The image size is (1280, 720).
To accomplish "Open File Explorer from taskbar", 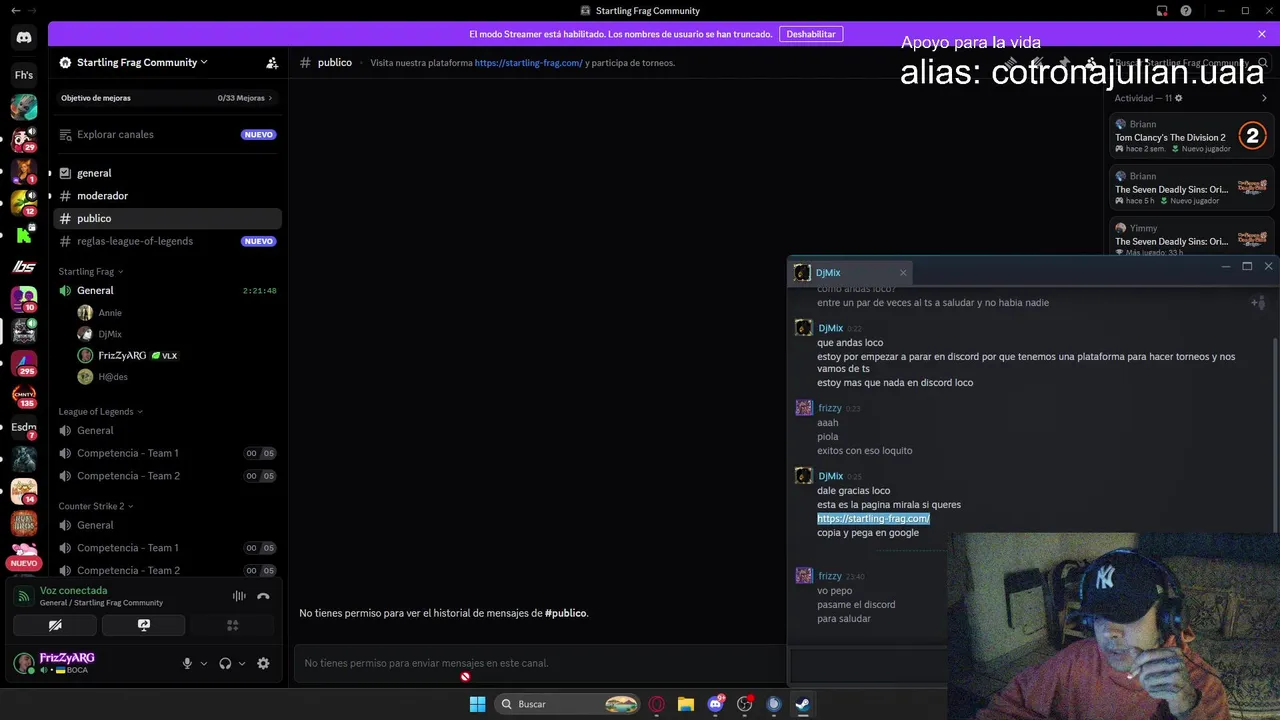I will tap(686, 704).
